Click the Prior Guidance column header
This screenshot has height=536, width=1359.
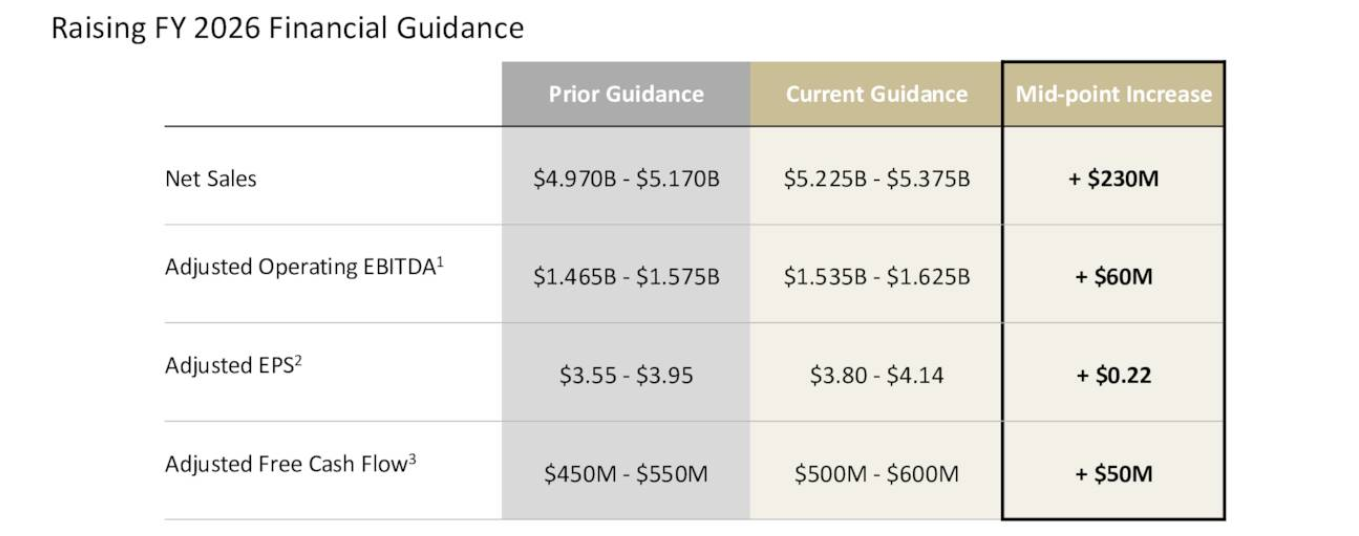tap(626, 94)
